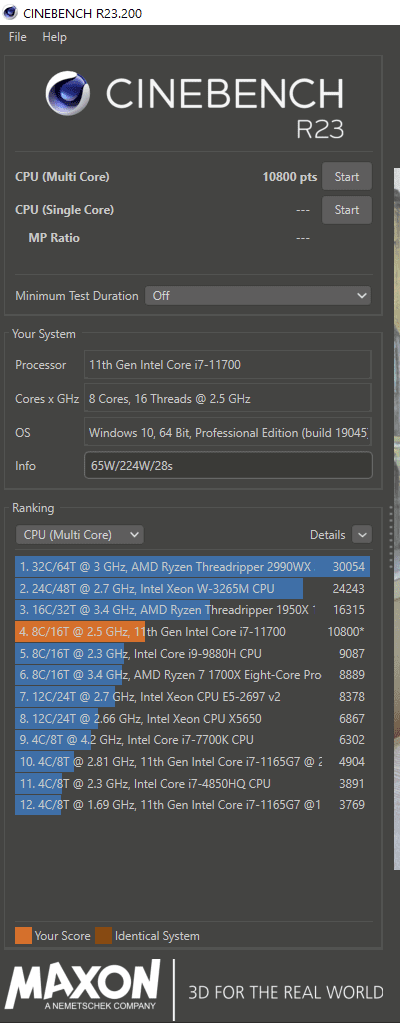Screen dimensions: 400x1023
Task: Click the Info field with 65W/224W/28s
Action: (228, 466)
